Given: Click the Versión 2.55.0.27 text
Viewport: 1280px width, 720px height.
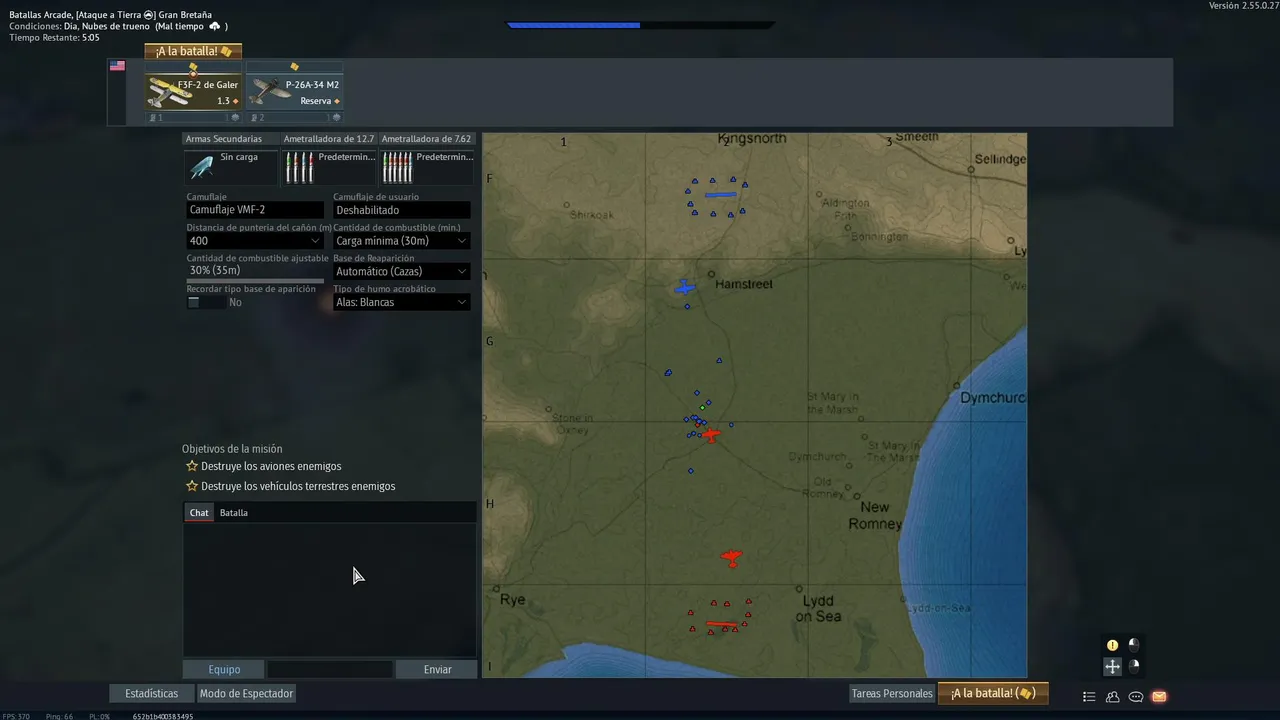Looking at the screenshot, I should (1243, 6).
